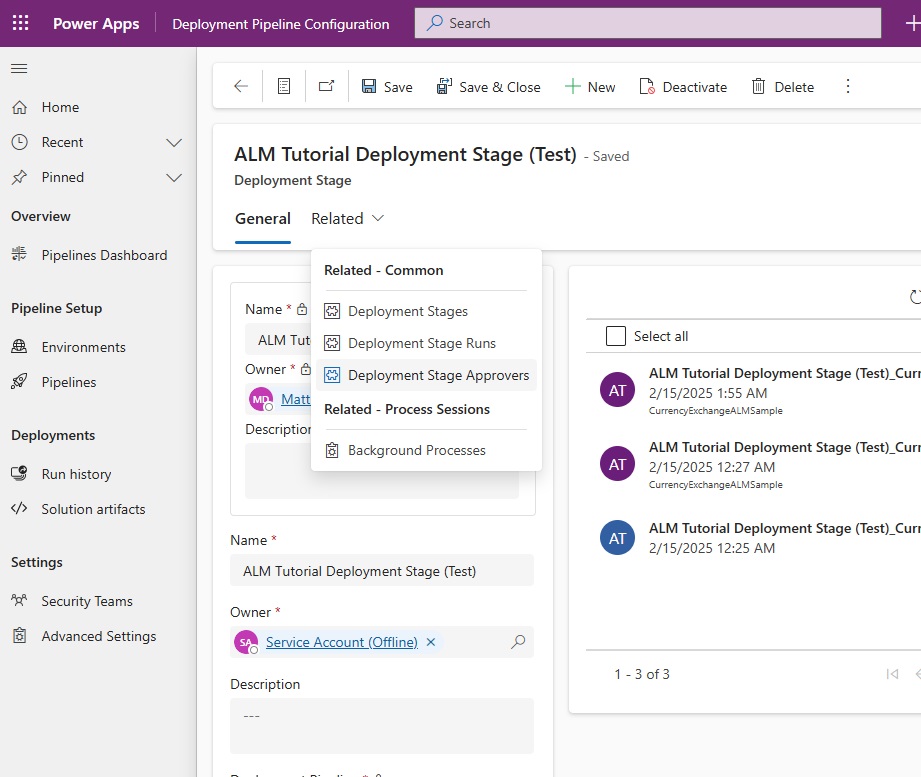Open record dated 2/15/2025 12:27 AM
The height and width of the screenshot is (777, 921).
point(760,465)
